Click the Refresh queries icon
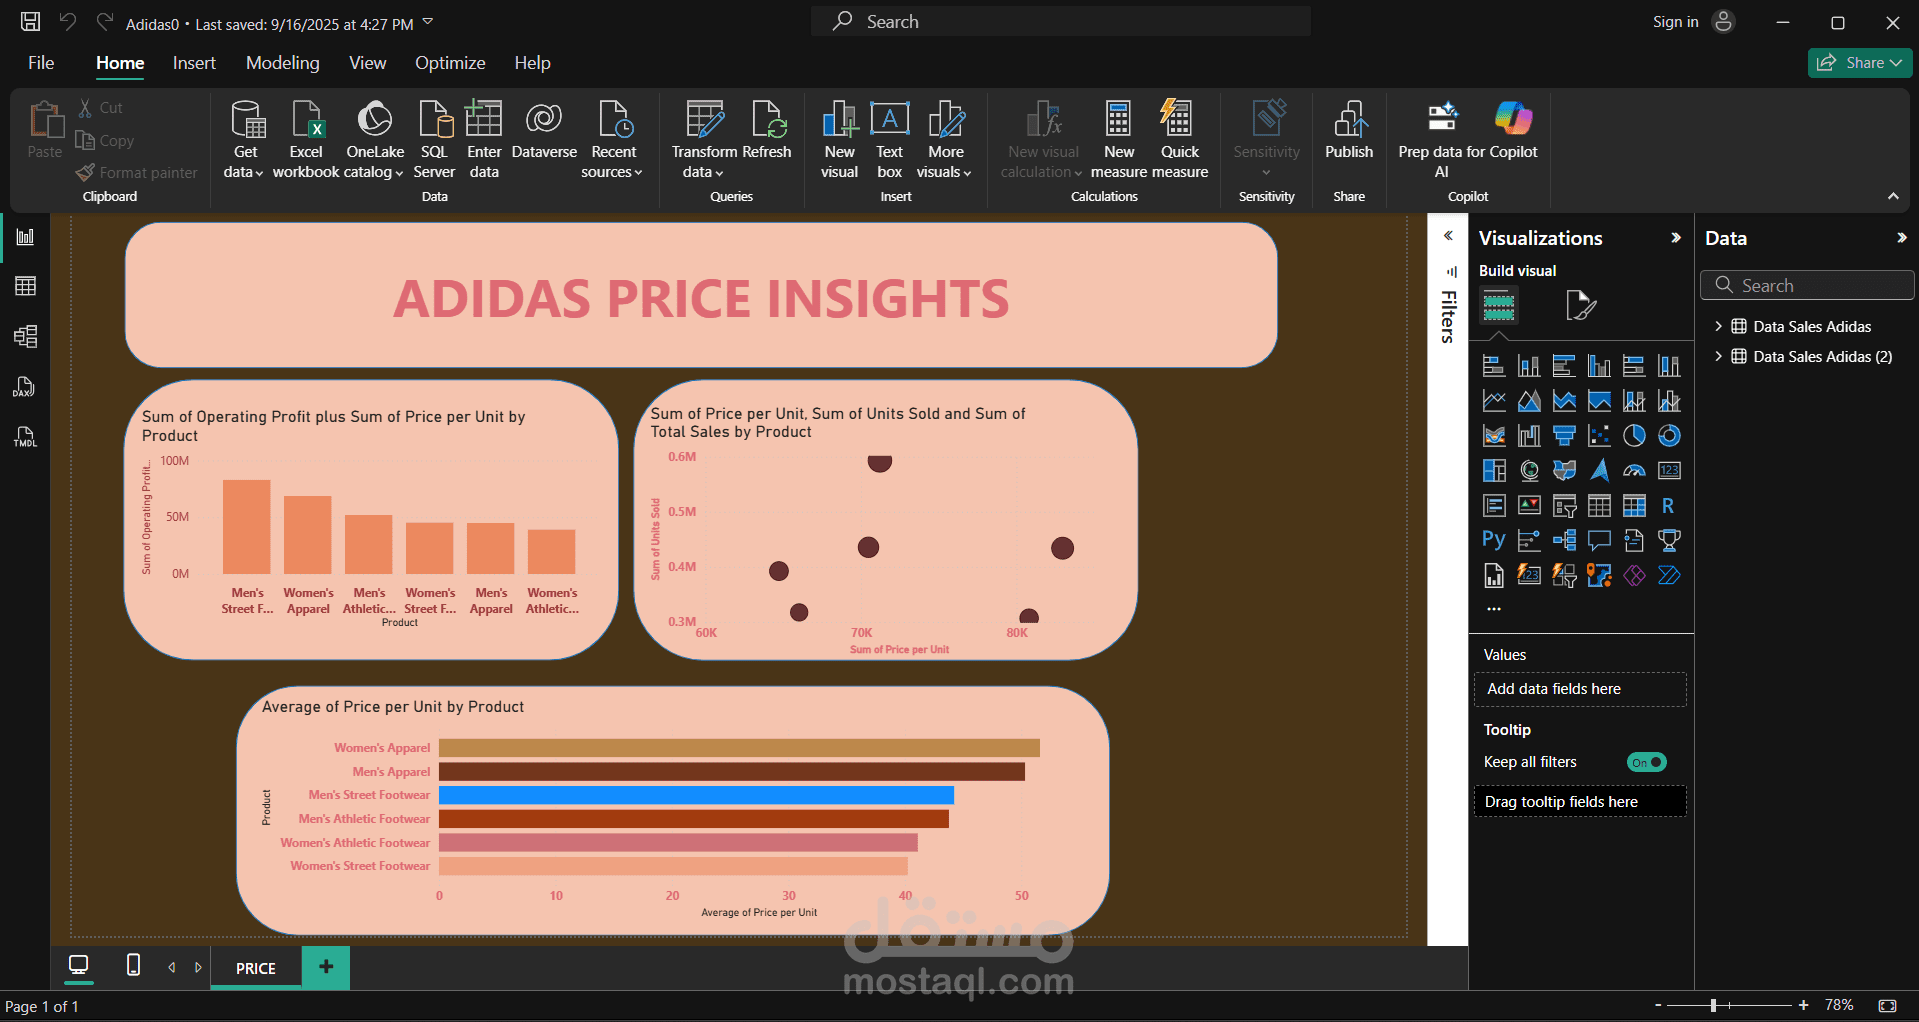The image size is (1919, 1022). point(767,119)
